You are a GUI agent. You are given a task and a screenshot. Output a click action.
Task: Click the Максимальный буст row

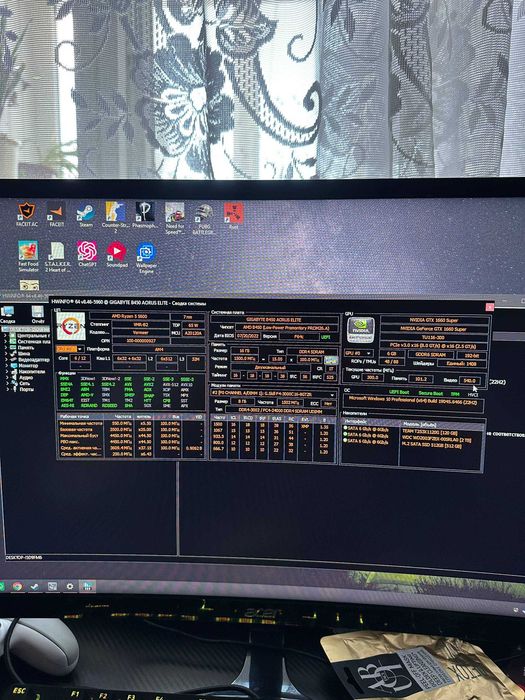click(131, 436)
